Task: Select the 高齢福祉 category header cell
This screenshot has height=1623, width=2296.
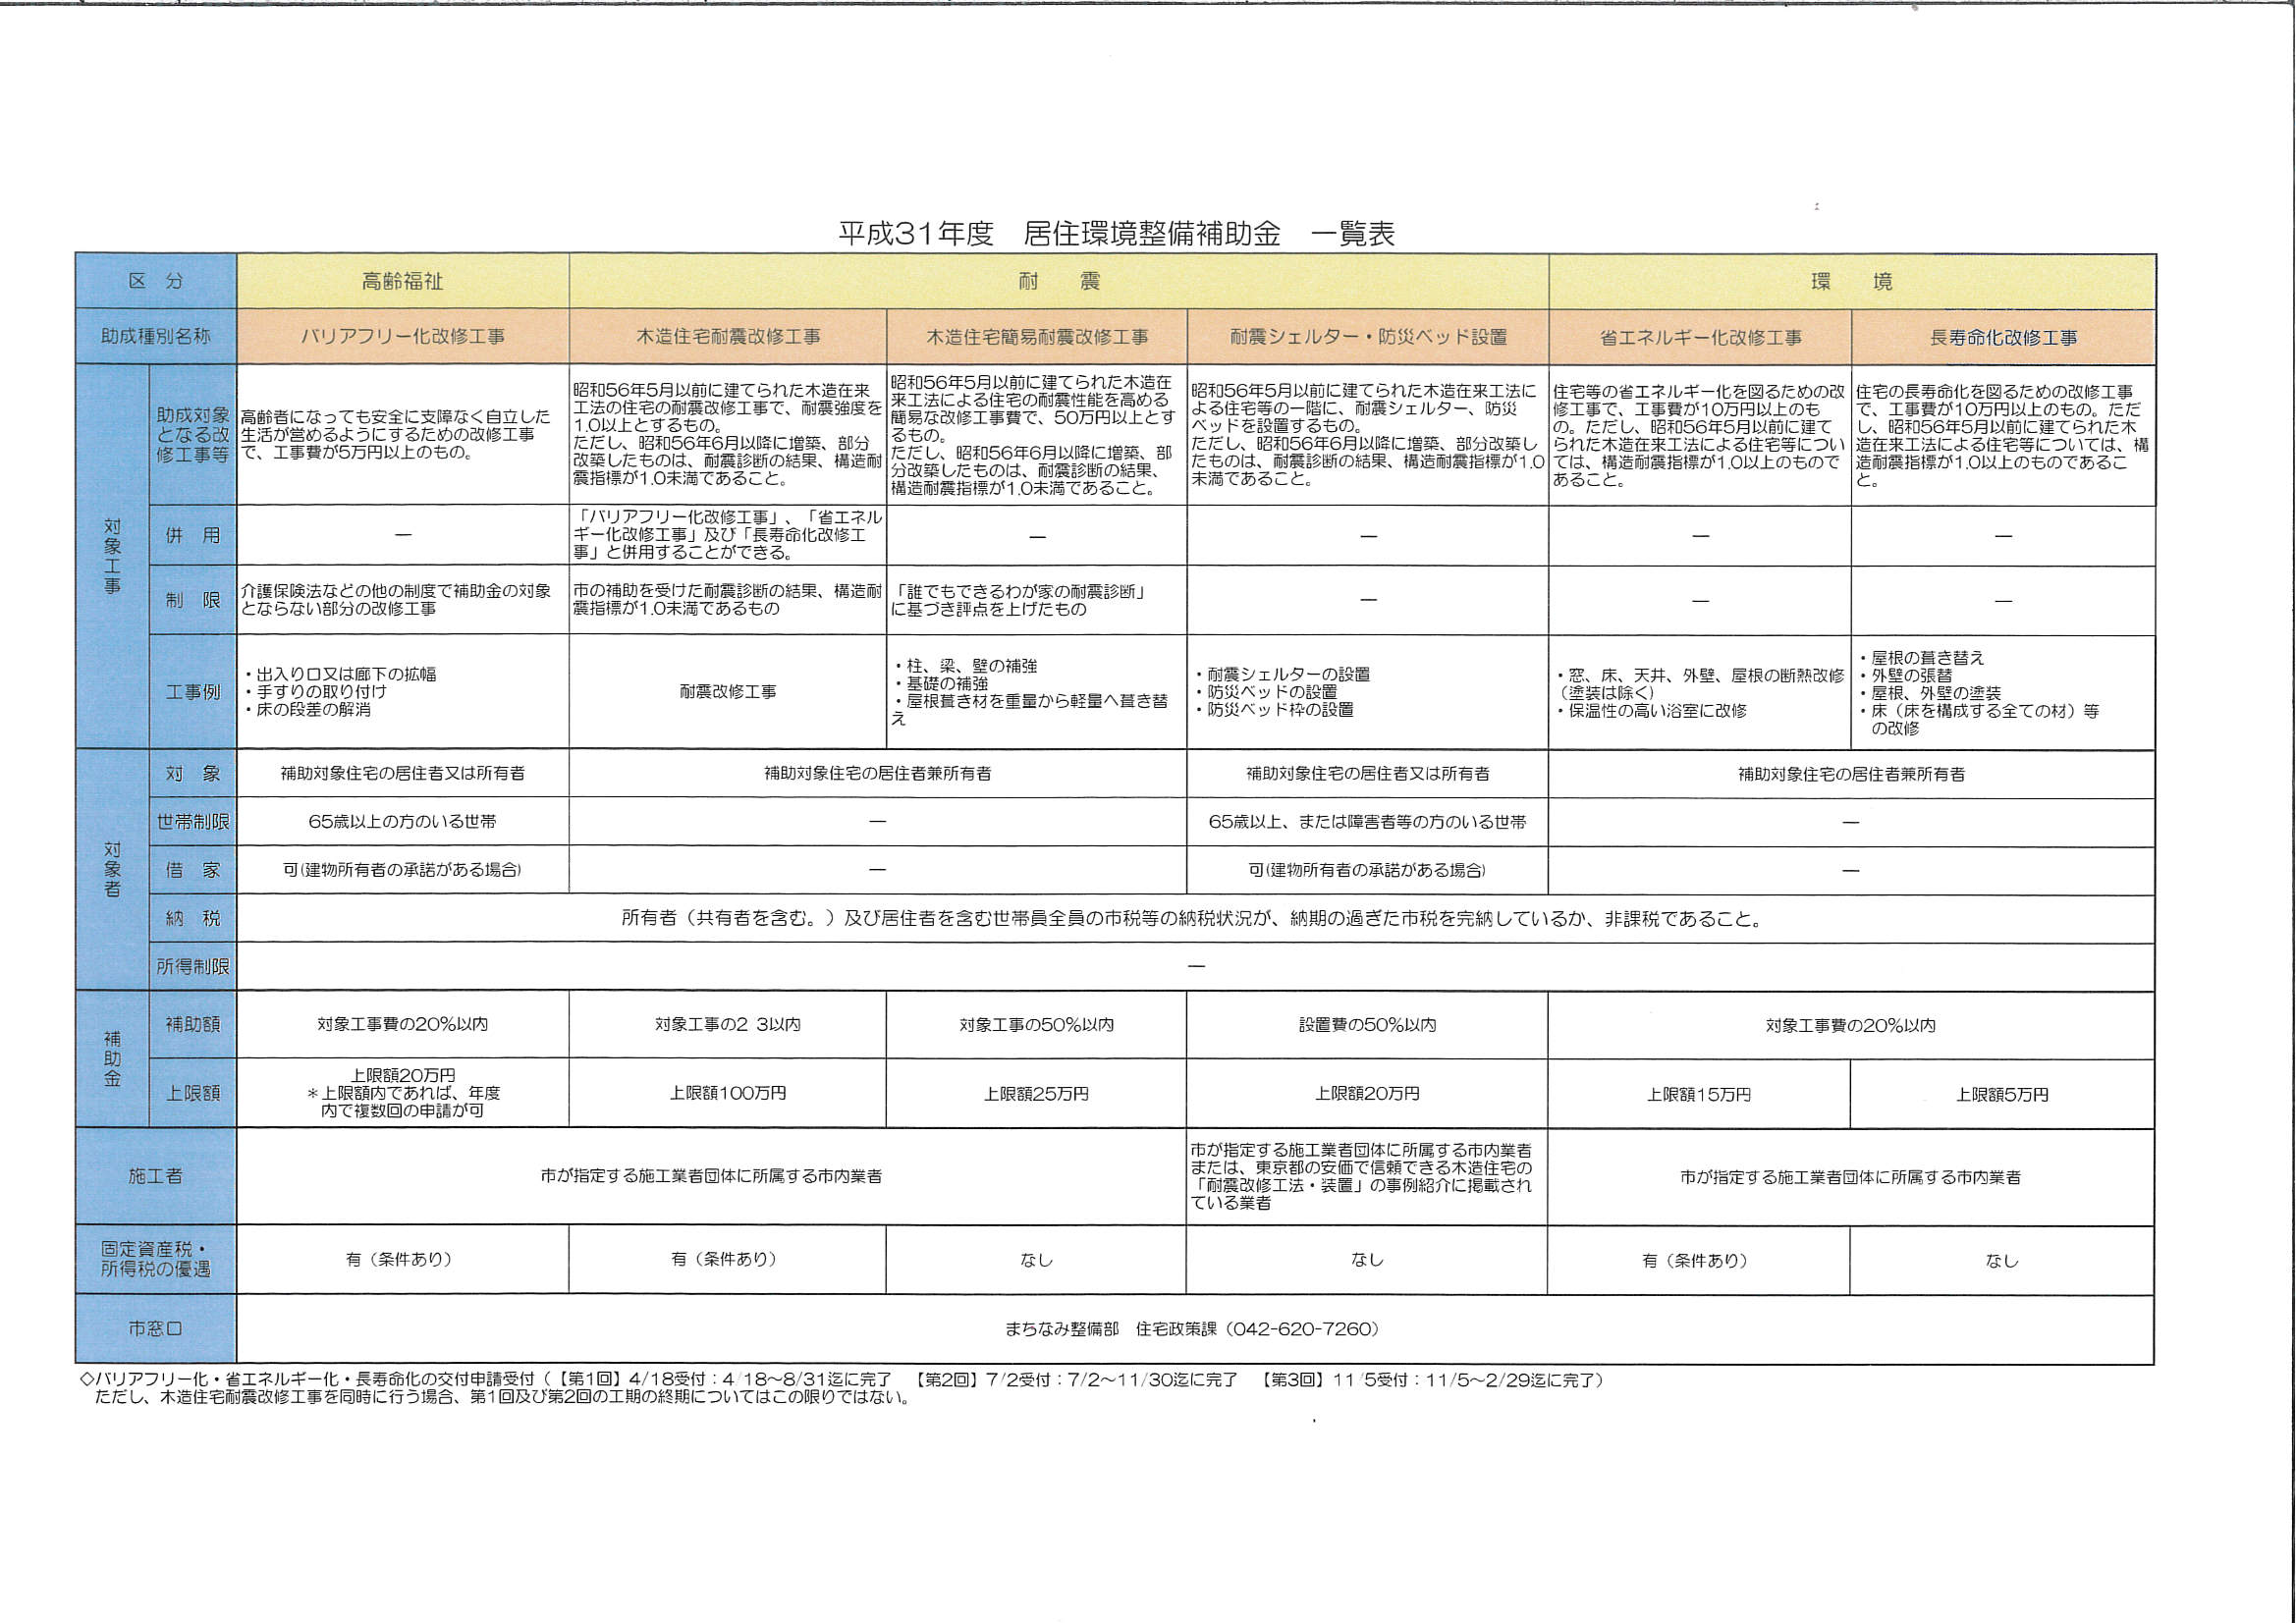Action: pos(402,282)
